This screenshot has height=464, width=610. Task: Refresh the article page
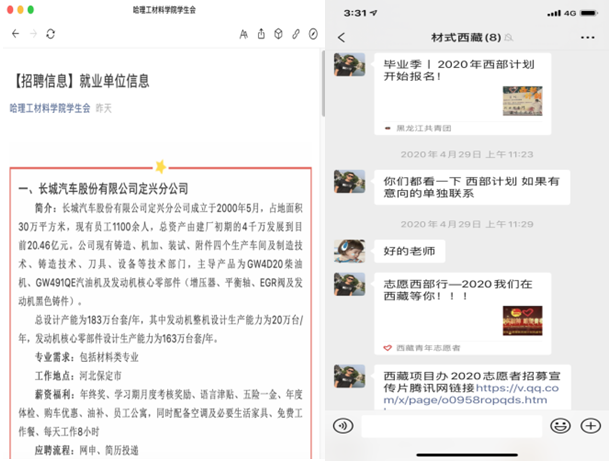50,33
